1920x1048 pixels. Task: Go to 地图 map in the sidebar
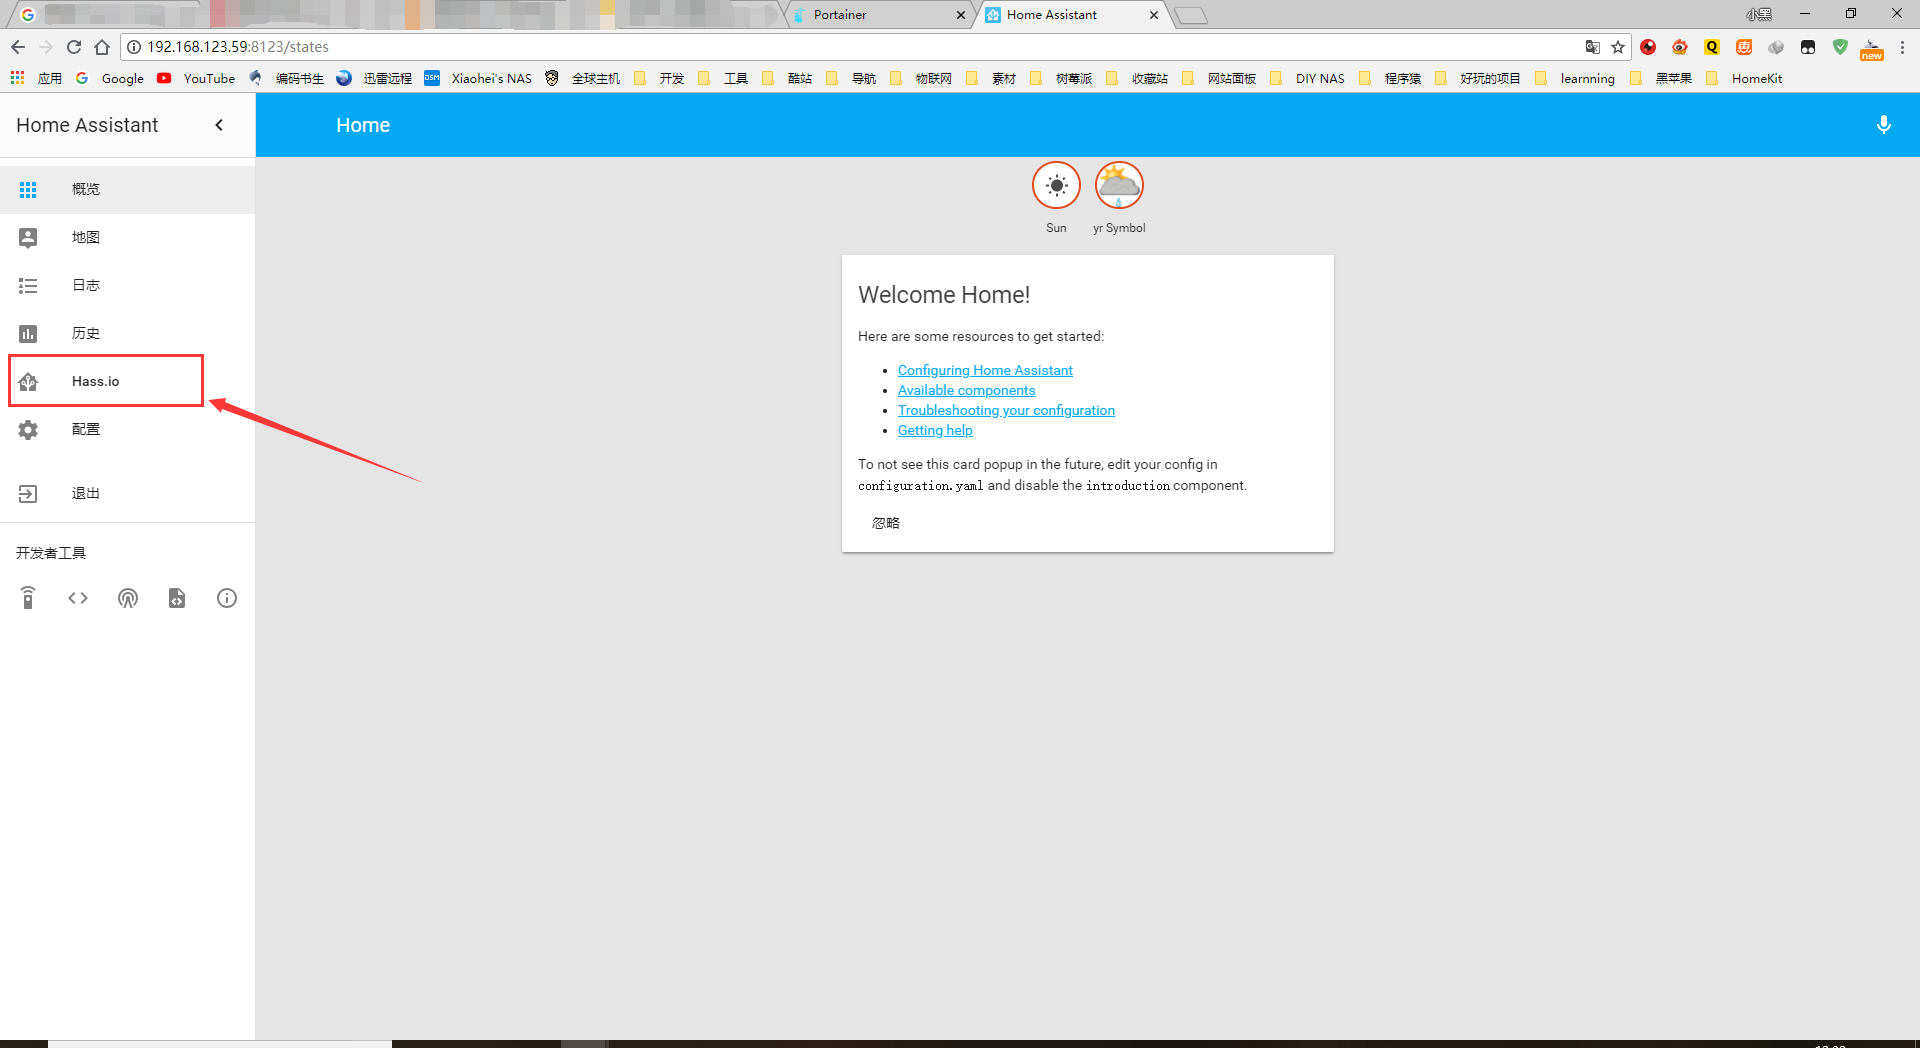tap(86, 237)
